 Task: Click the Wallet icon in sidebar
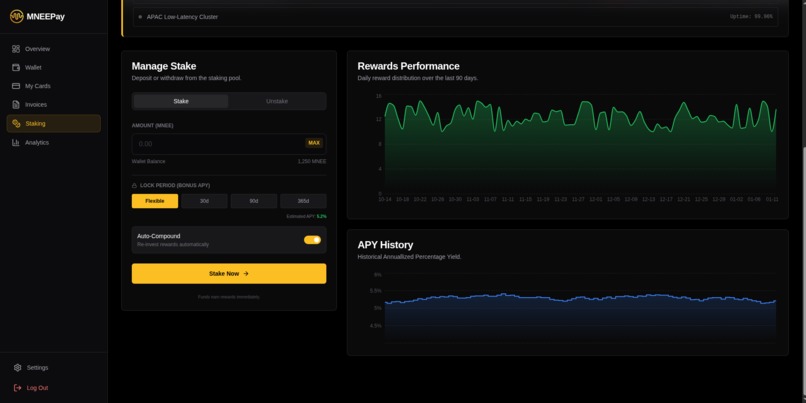tap(16, 67)
